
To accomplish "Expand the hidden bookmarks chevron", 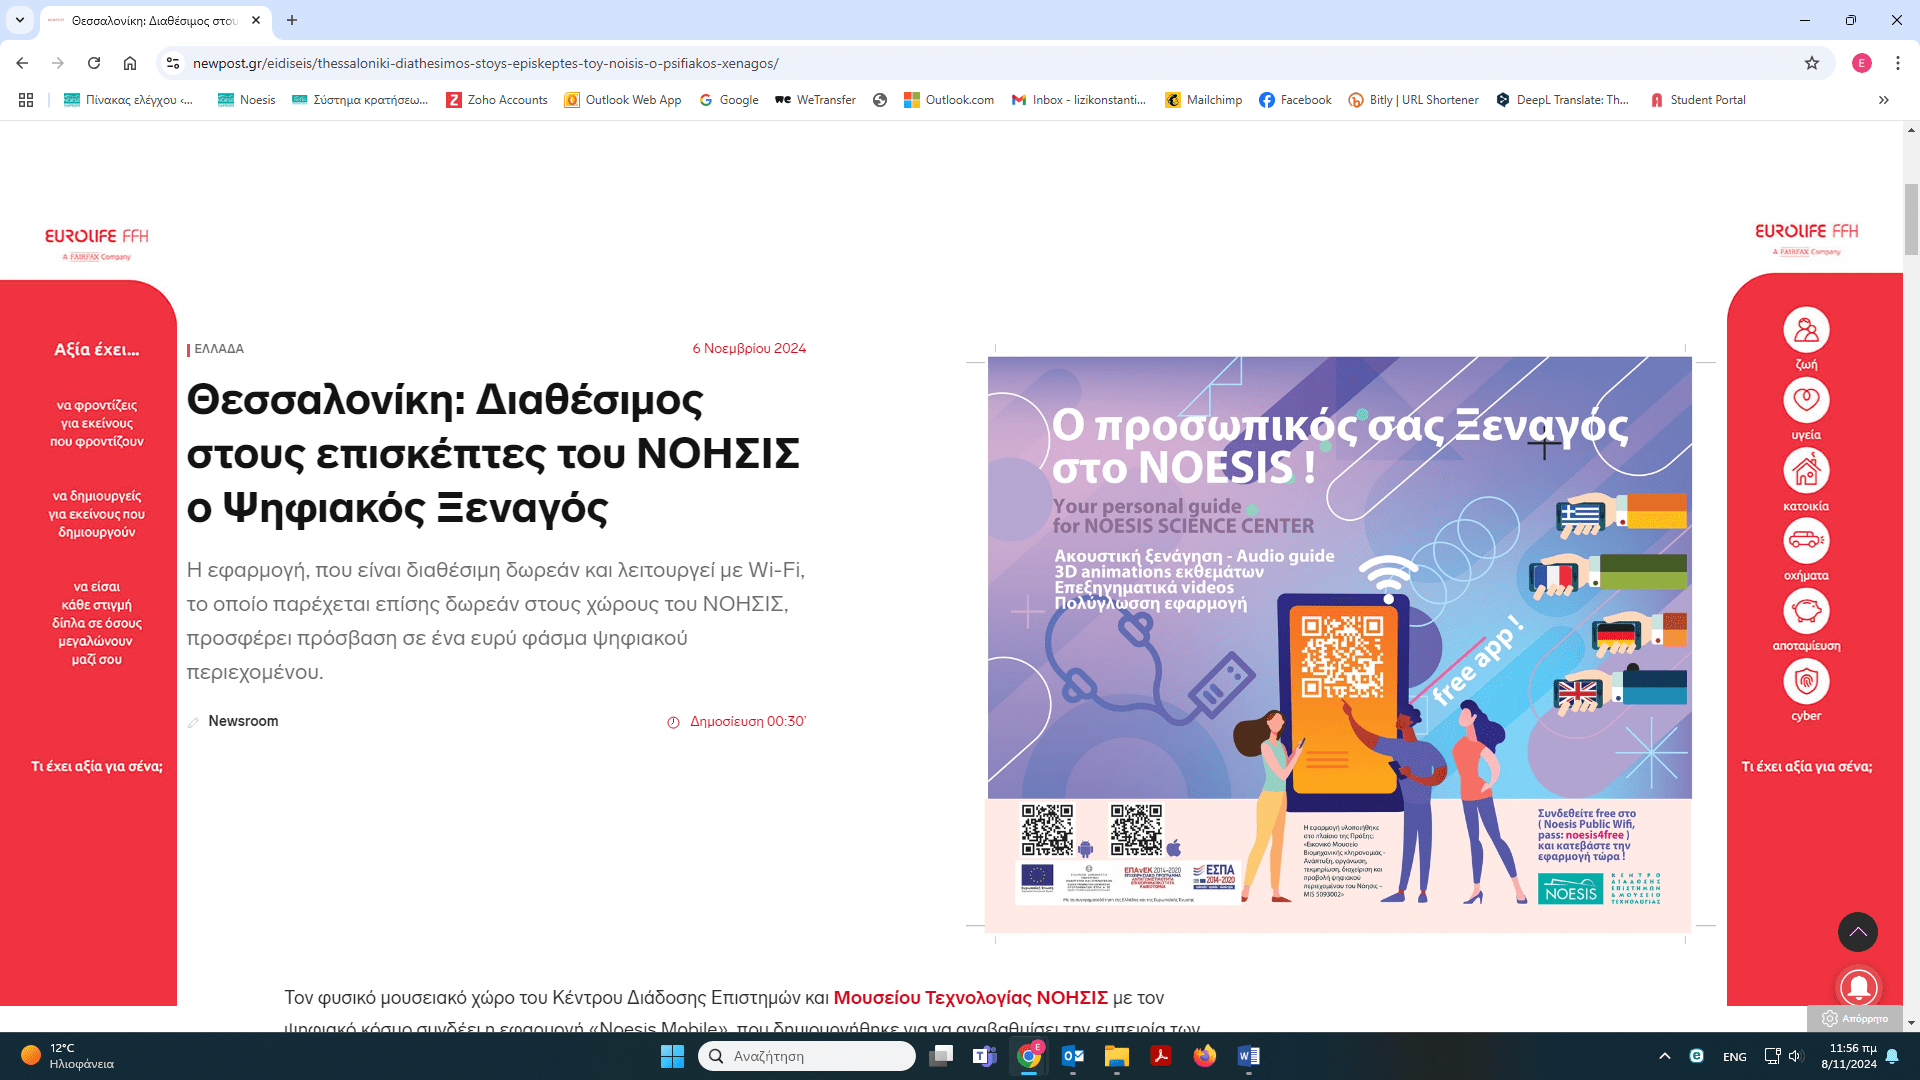I will [1884, 100].
